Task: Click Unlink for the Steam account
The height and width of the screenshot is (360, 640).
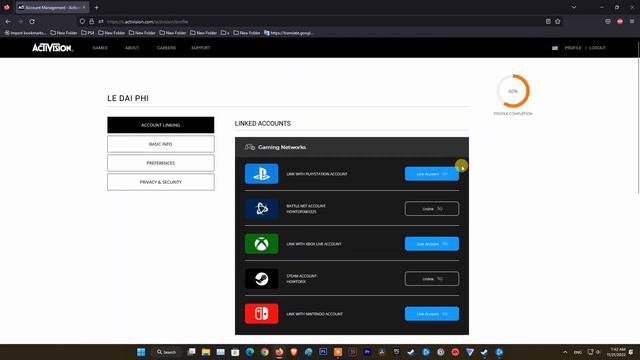Action: click(432, 279)
